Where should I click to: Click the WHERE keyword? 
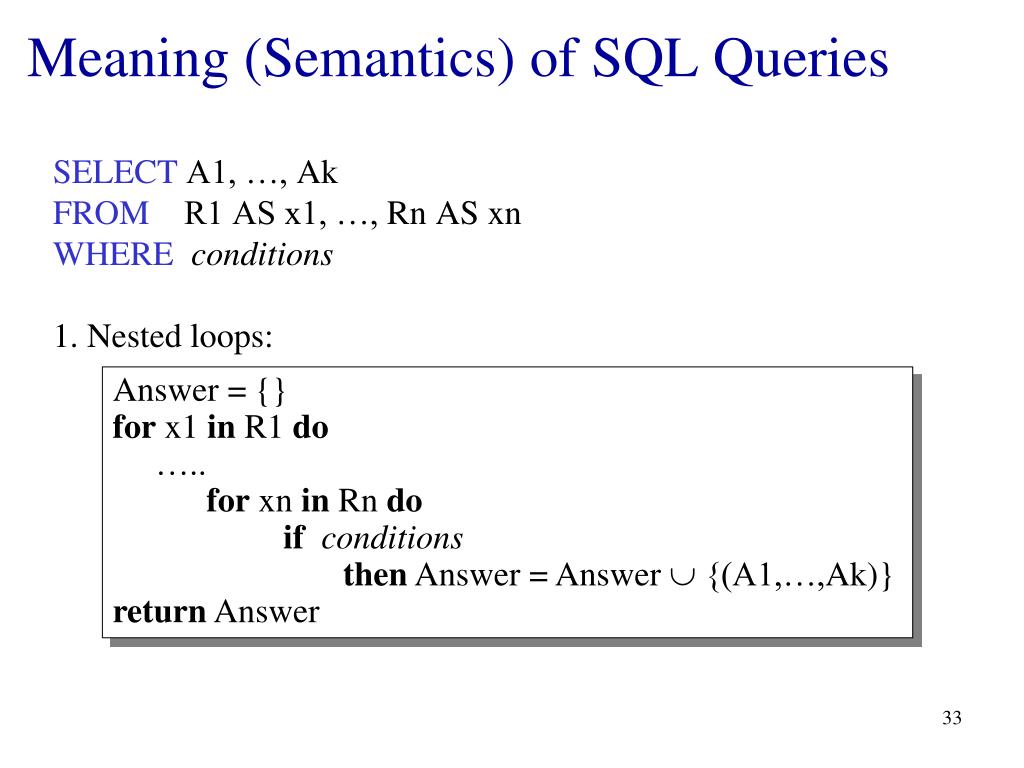(x=114, y=254)
